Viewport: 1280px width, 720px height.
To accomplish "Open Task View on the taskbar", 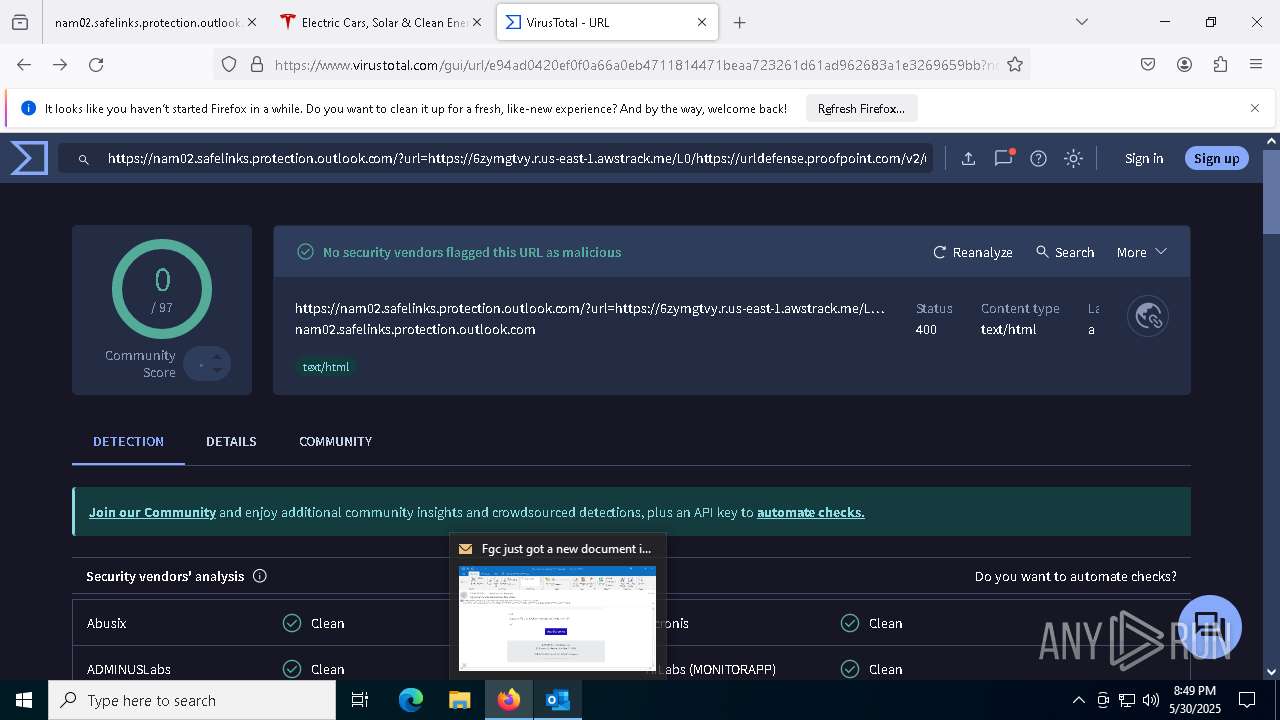I will click(x=360, y=700).
